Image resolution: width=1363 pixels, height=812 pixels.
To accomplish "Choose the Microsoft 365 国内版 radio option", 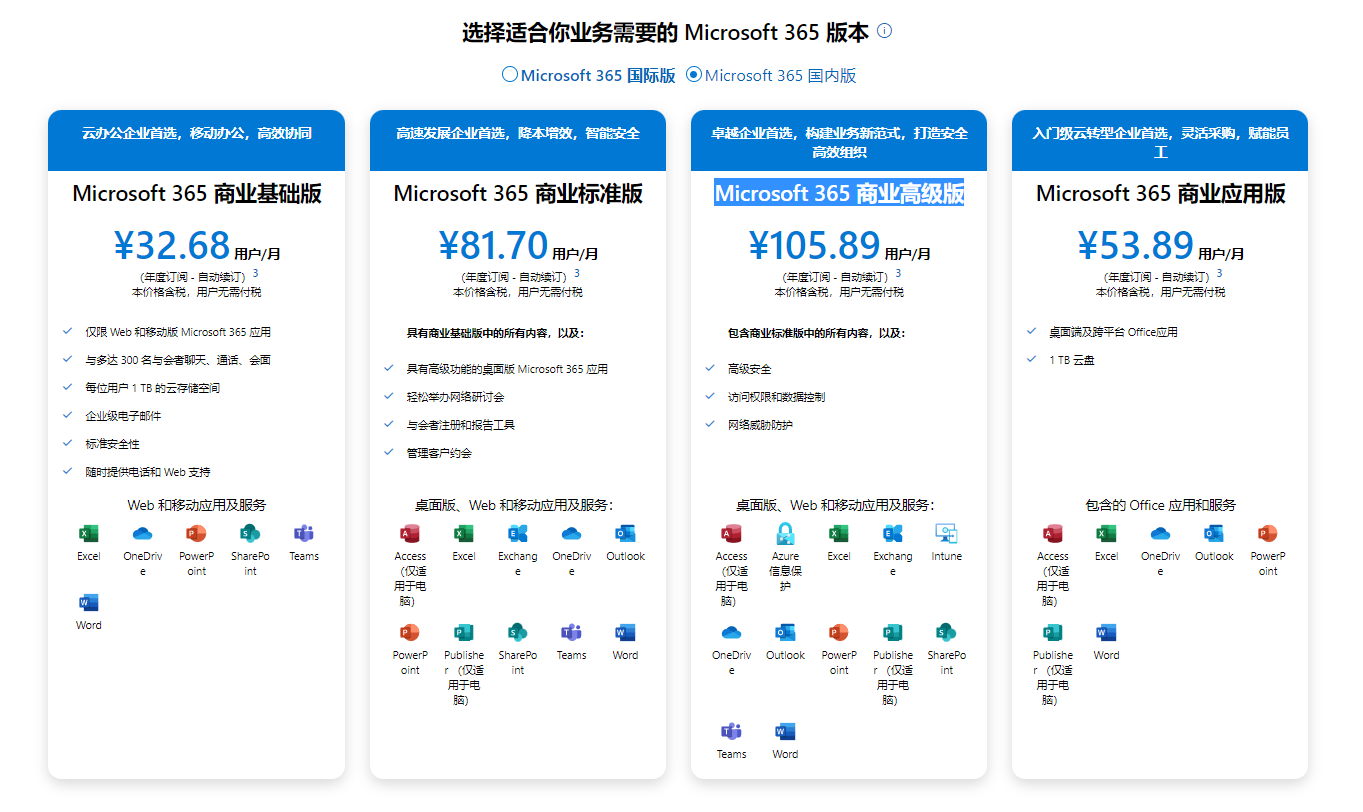I will click(694, 75).
